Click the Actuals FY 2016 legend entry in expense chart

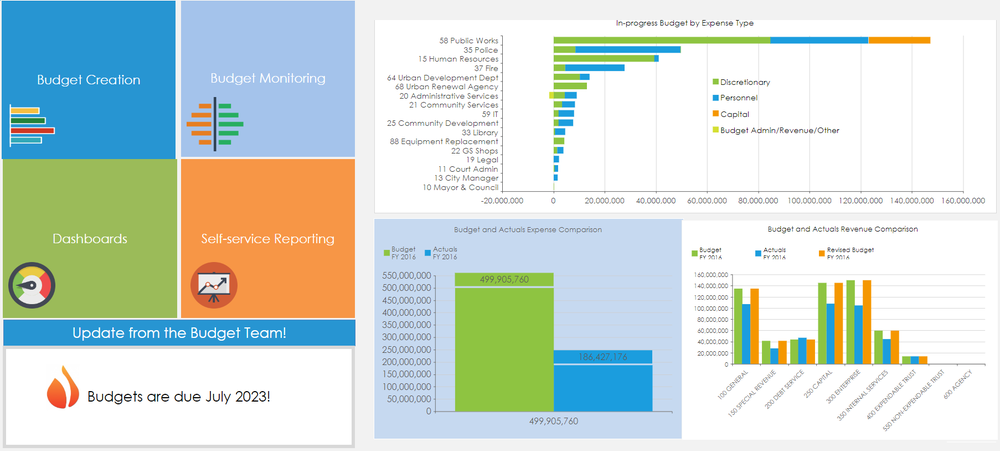point(441,253)
